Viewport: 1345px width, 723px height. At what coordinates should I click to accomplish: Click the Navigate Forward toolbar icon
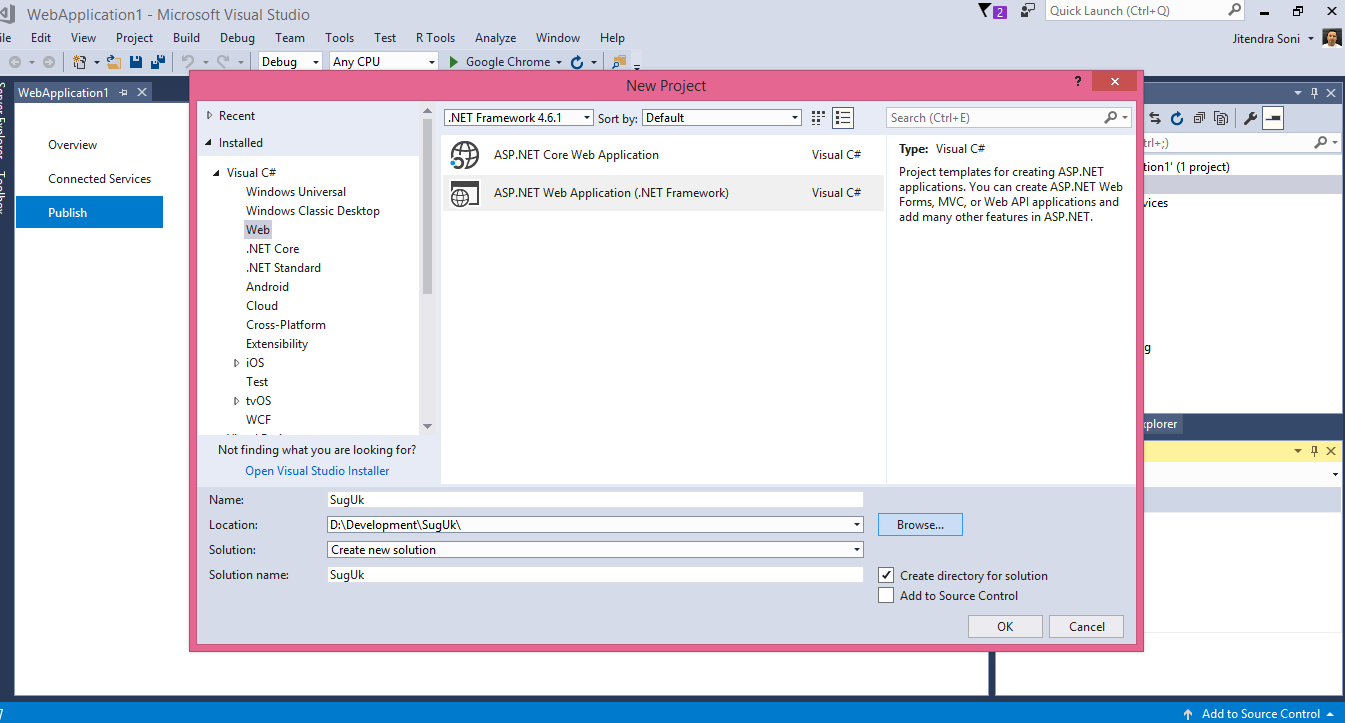[48, 62]
